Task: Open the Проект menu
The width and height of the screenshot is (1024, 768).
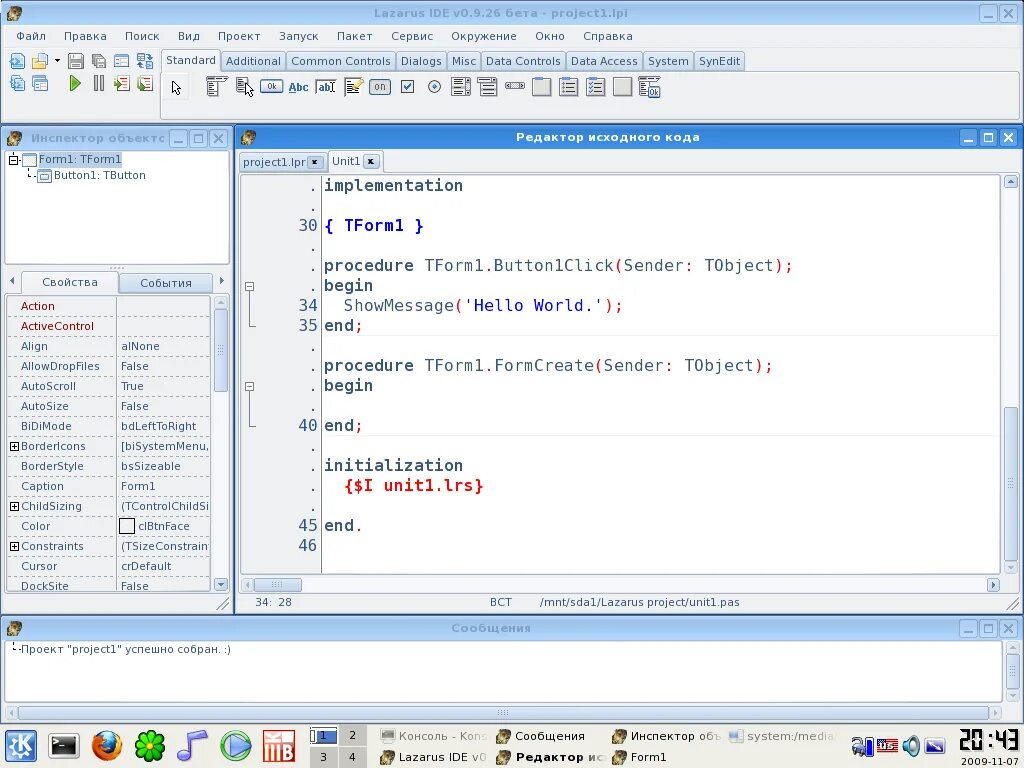Action: [x=239, y=36]
